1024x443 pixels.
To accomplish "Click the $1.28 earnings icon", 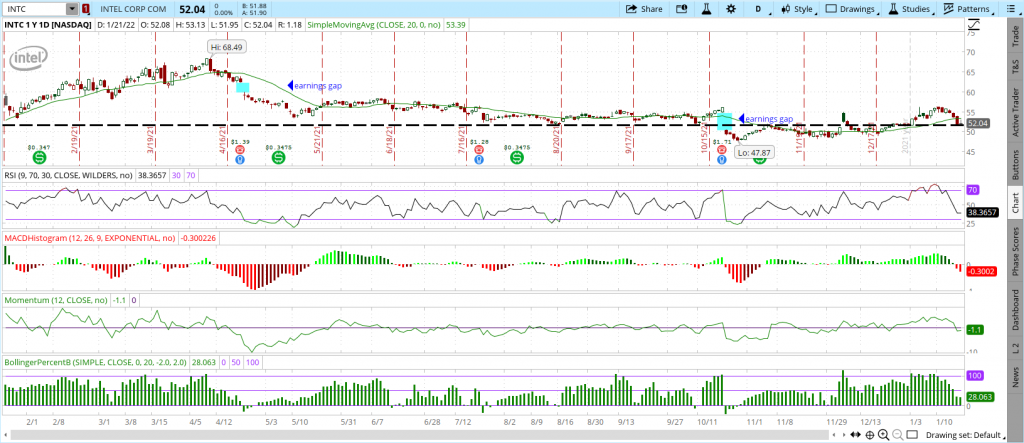I will [x=479, y=150].
